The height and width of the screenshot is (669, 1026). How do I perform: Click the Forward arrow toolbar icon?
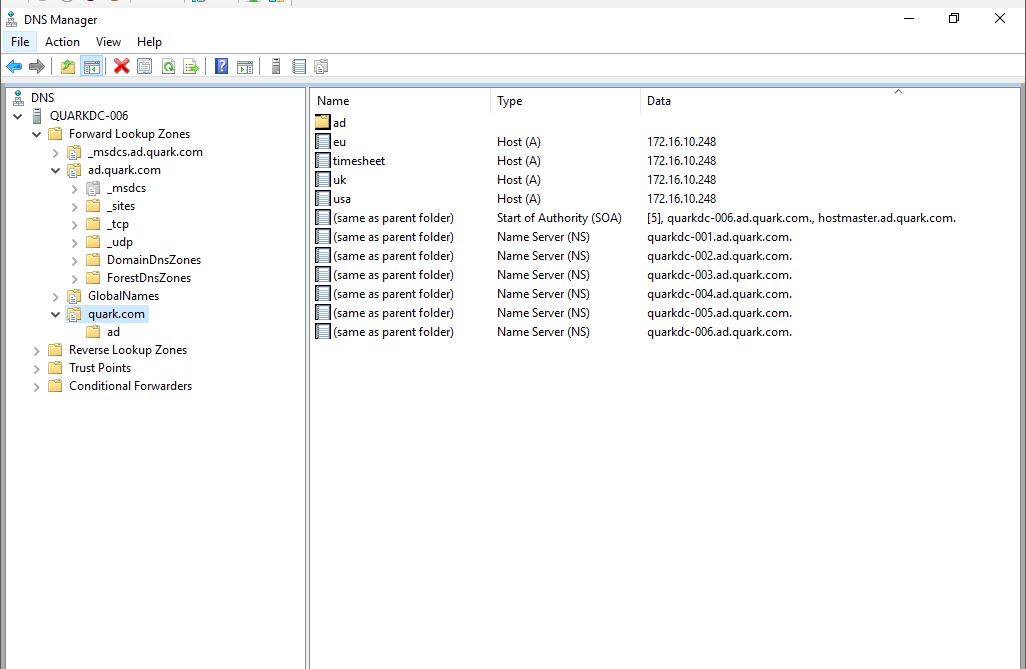point(37,66)
